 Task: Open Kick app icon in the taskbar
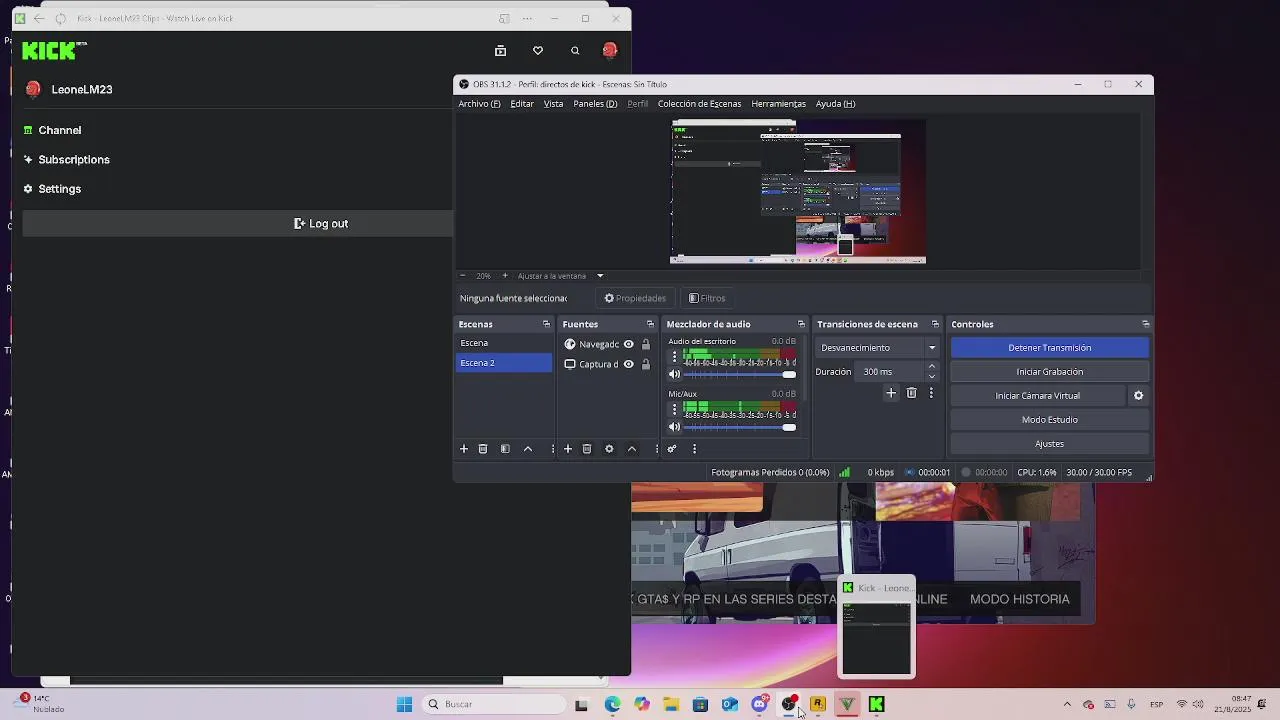[x=876, y=704]
